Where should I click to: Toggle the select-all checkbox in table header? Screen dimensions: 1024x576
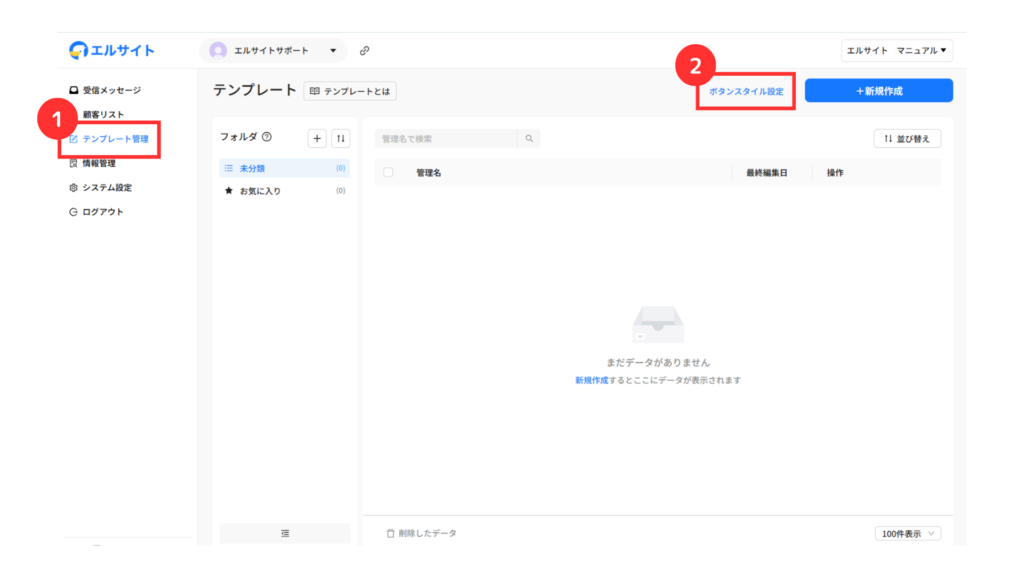388,173
